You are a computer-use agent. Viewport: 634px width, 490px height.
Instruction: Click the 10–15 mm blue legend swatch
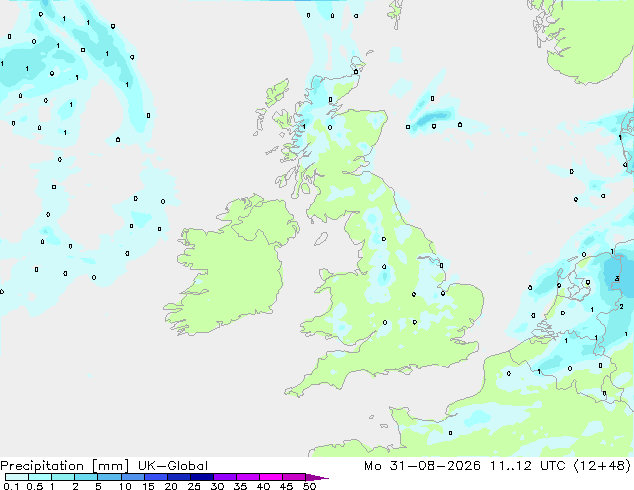click(x=133, y=477)
